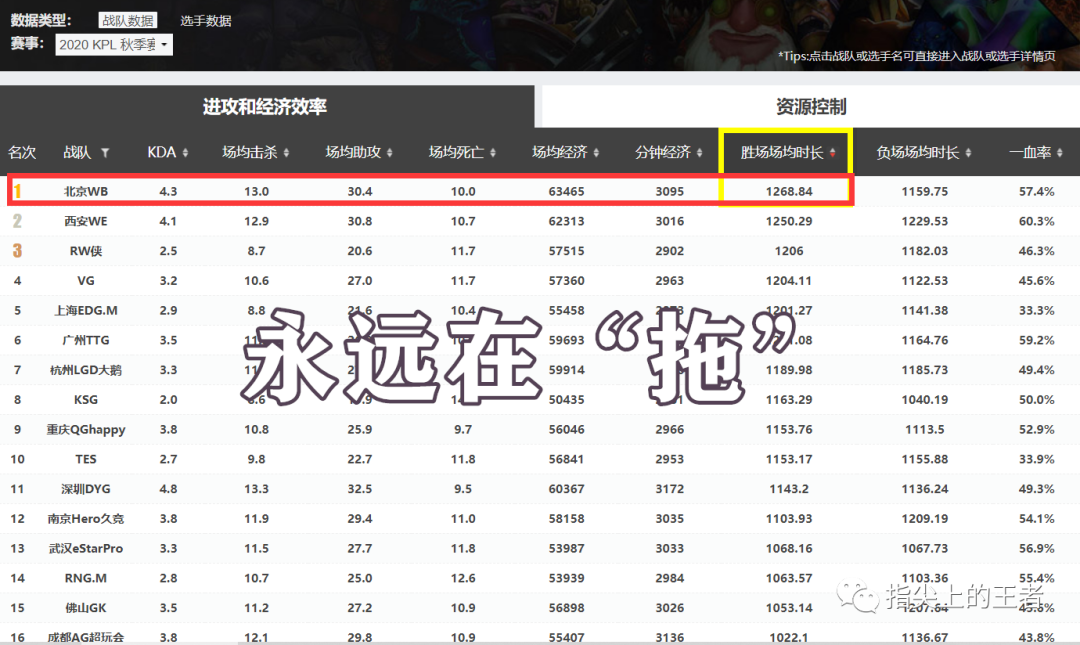Image resolution: width=1080 pixels, height=645 pixels.
Task: Click 深圳DYG KDA value 4.8
Action: [x=168, y=489]
